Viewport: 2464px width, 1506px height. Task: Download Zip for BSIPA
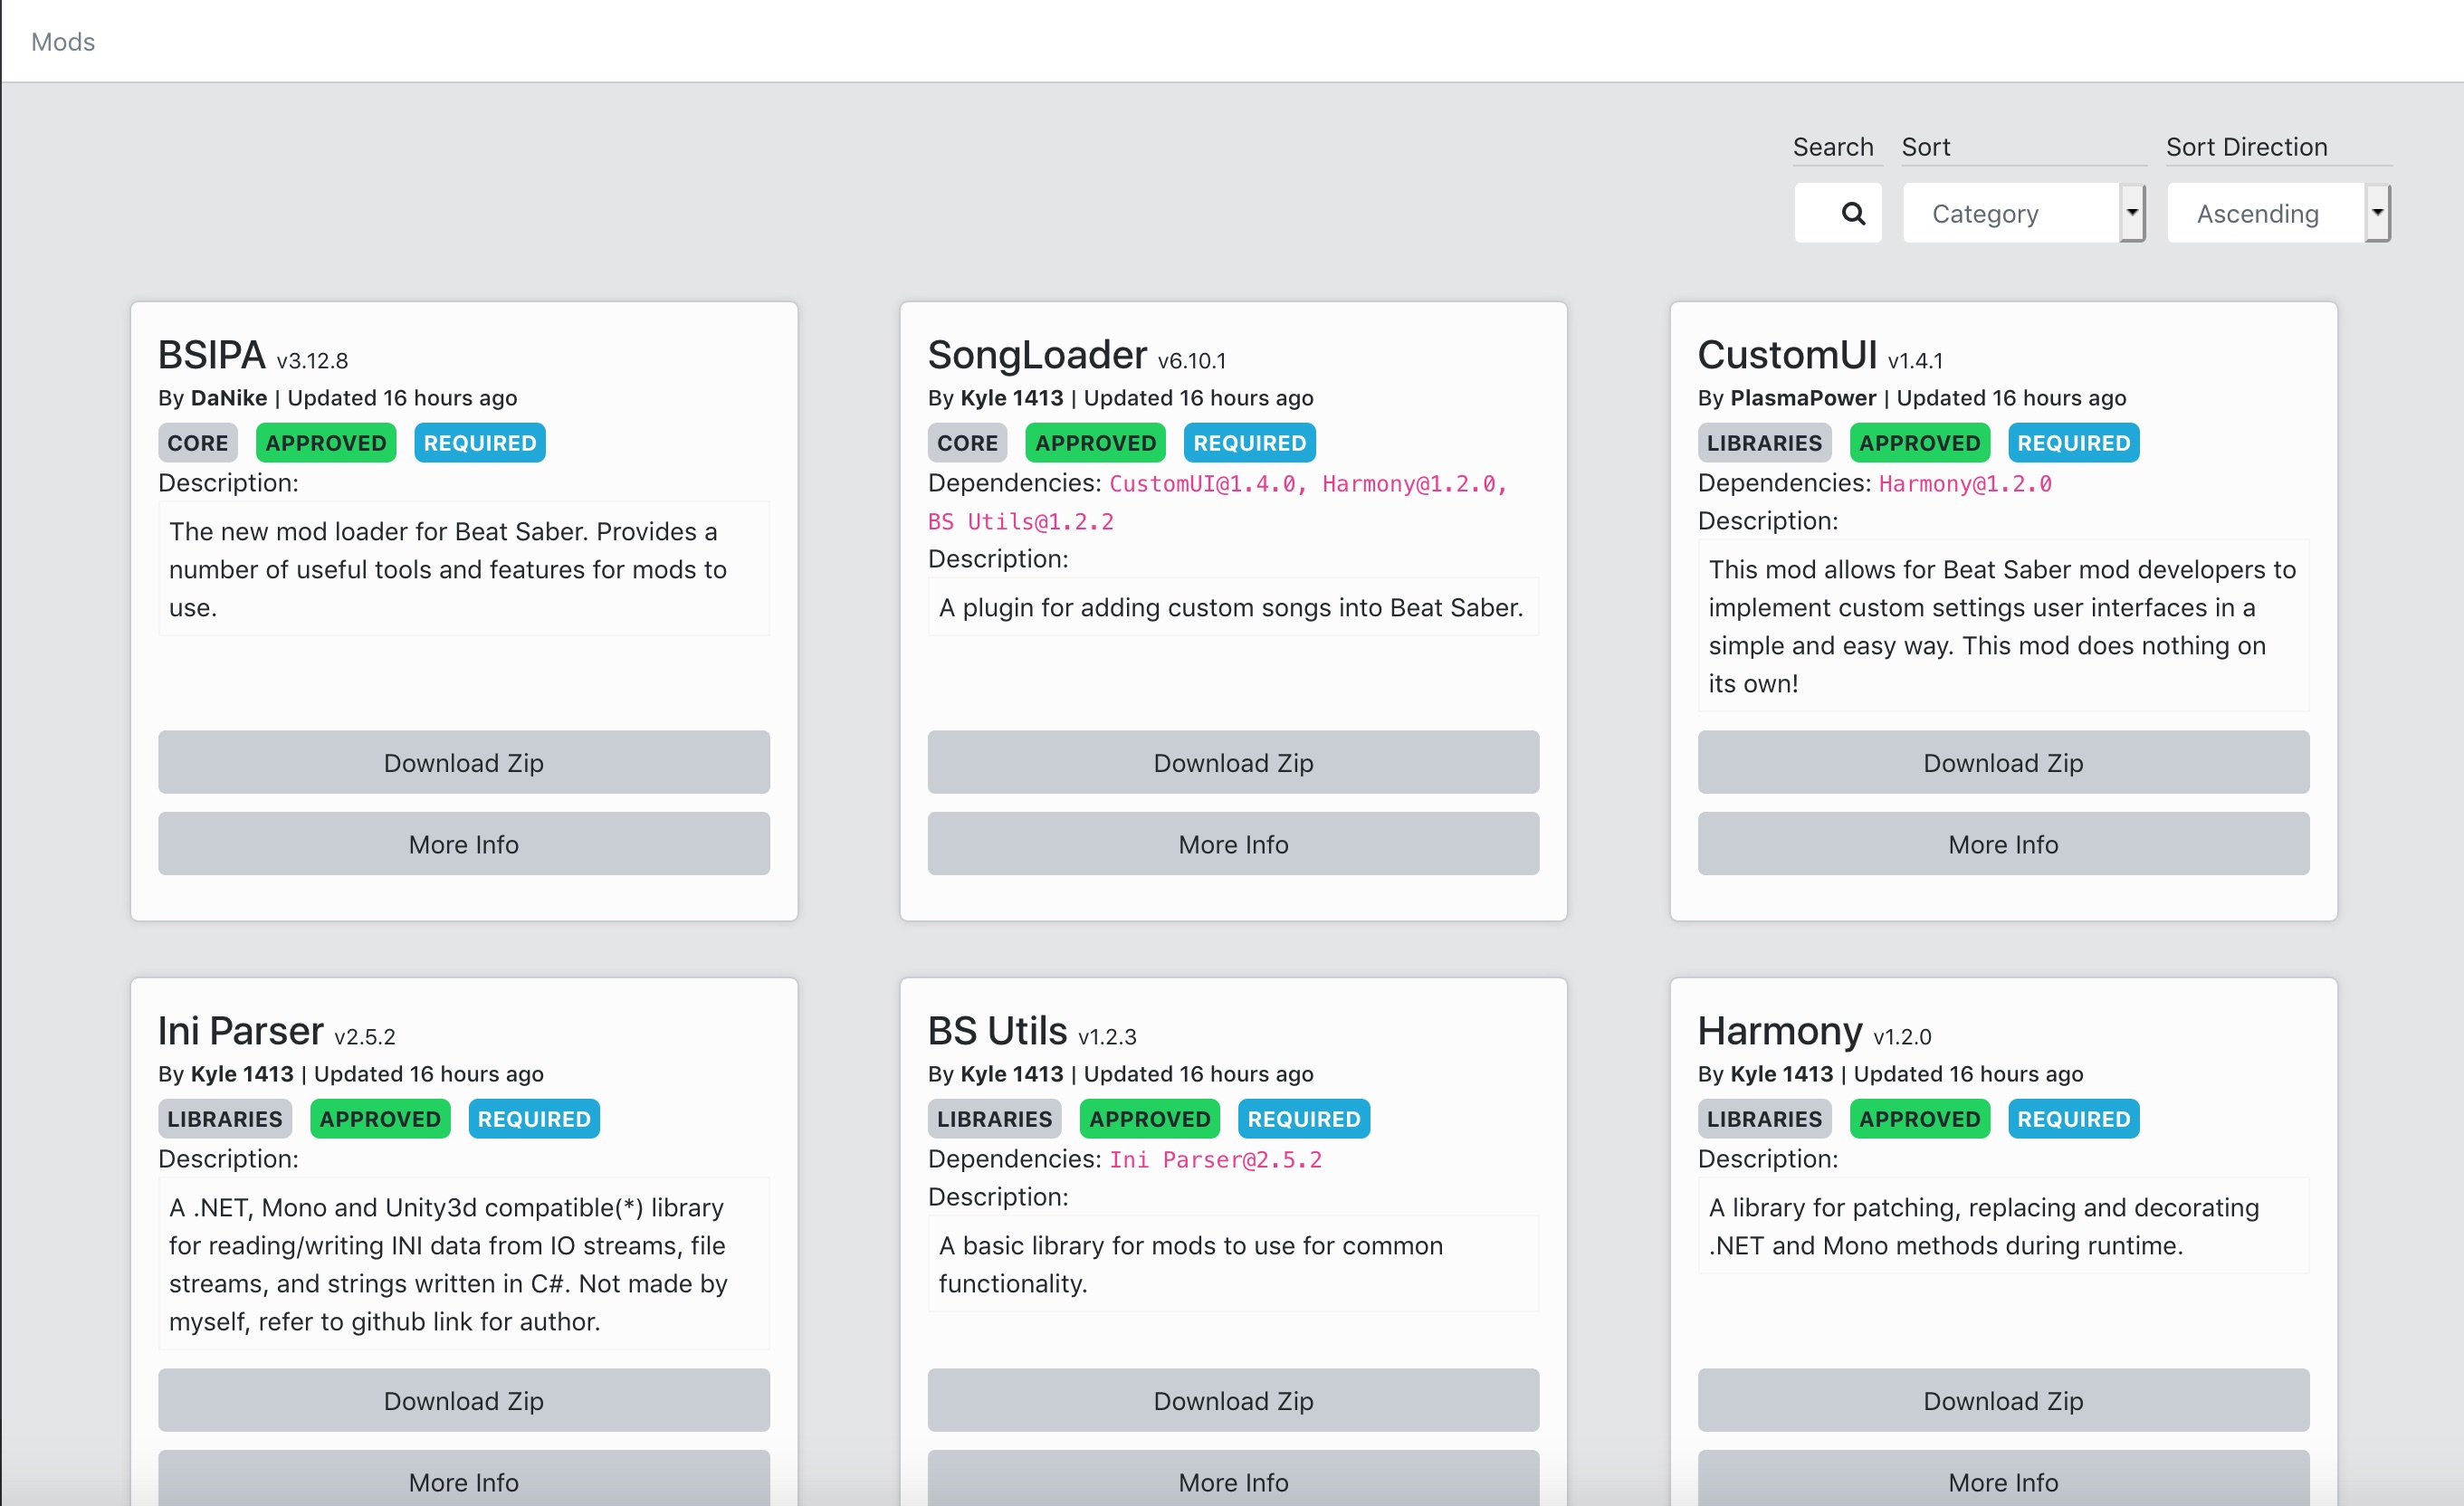[x=464, y=762]
